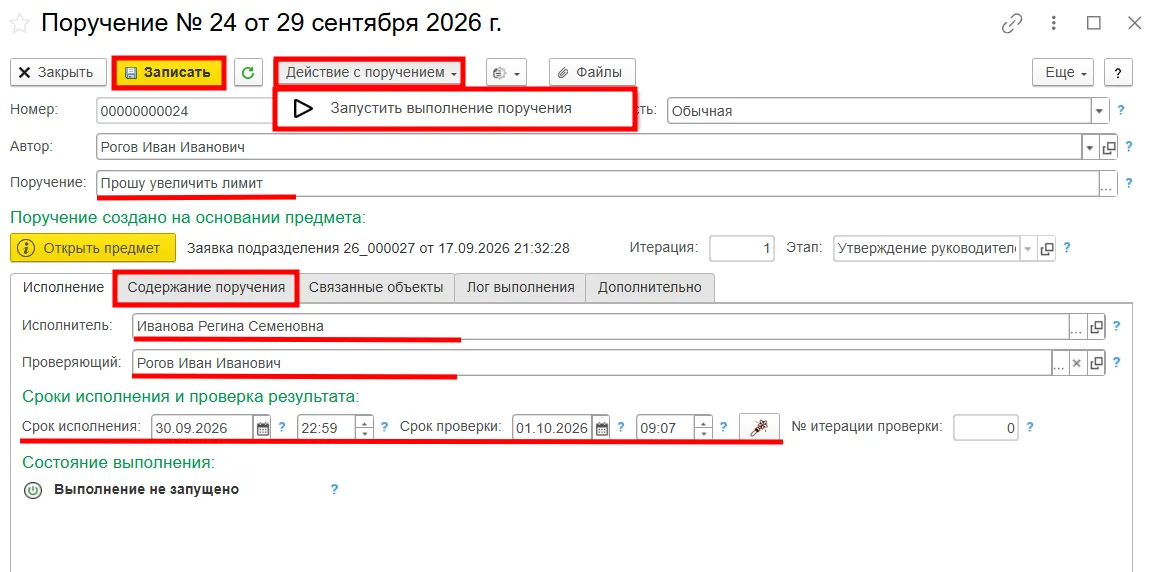Viewport: 1150px width, 572px height.
Task: Click Открыть предмет button
Action: click(93, 248)
